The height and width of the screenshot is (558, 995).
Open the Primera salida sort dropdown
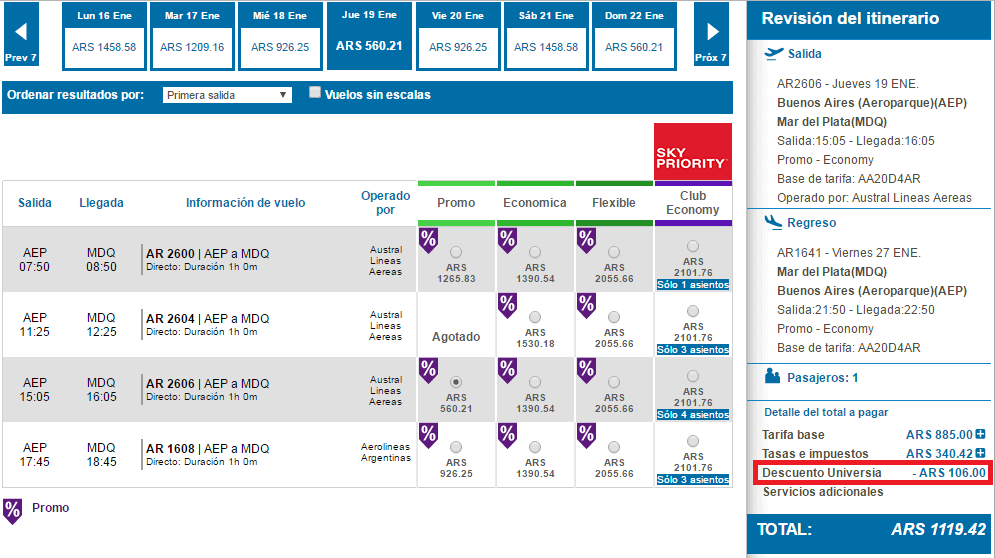(227, 95)
